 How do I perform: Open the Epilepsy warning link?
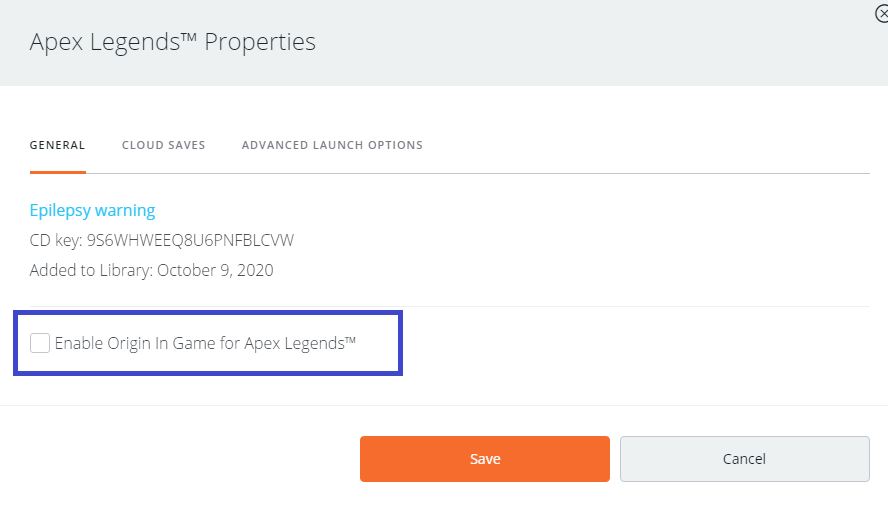pyautogui.click(x=92, y=210)
